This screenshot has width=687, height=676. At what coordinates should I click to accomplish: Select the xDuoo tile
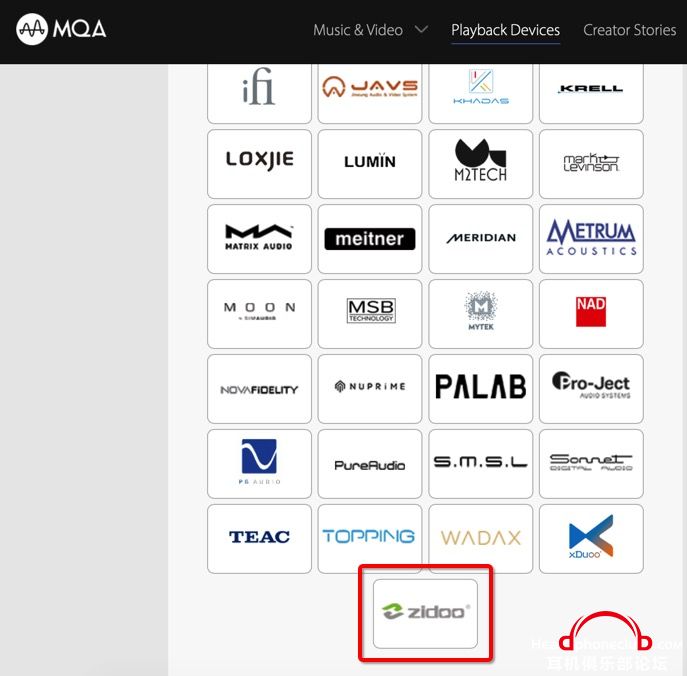coord(591,538)
